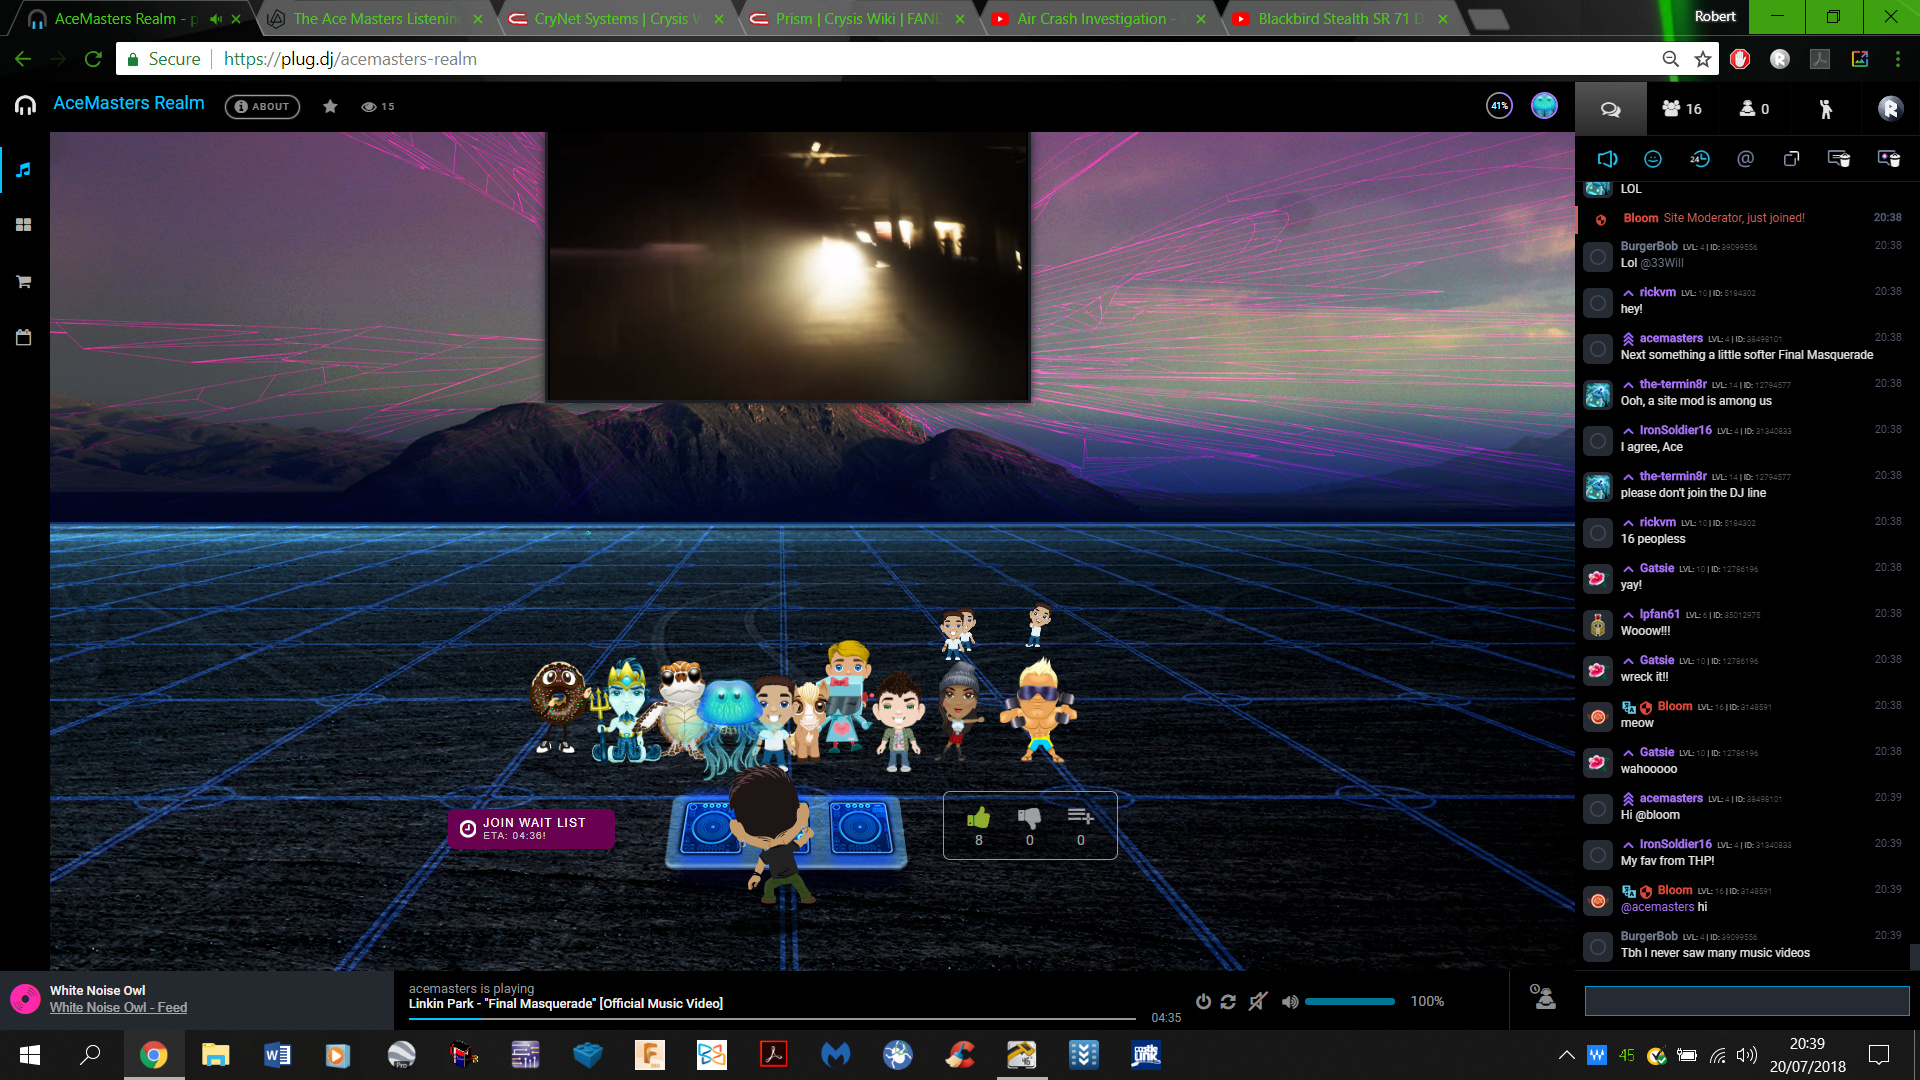Viewport: 1920px width, 1080px height.
Task: Open the wait list tab showing 0
Action: (1754, 109)
